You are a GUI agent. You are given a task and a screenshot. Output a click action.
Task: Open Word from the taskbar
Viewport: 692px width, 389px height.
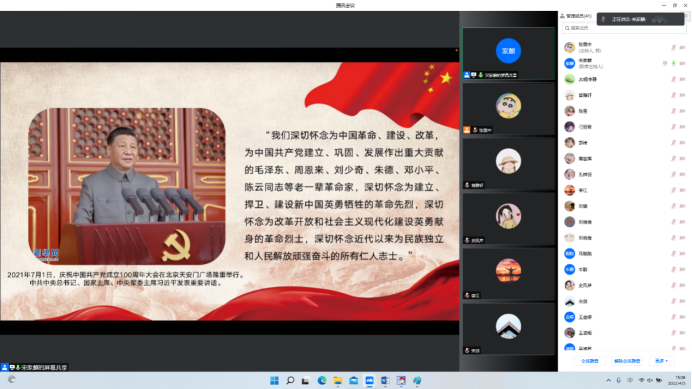385,381
